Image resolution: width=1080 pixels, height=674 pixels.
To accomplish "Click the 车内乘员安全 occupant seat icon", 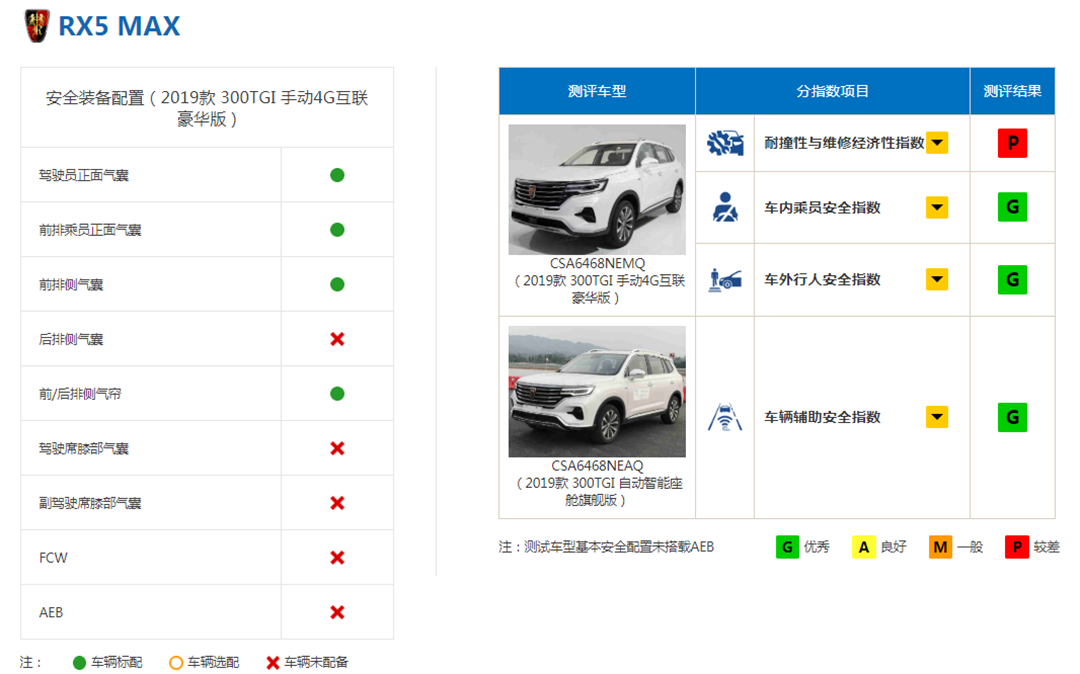I will coord(723,206).
